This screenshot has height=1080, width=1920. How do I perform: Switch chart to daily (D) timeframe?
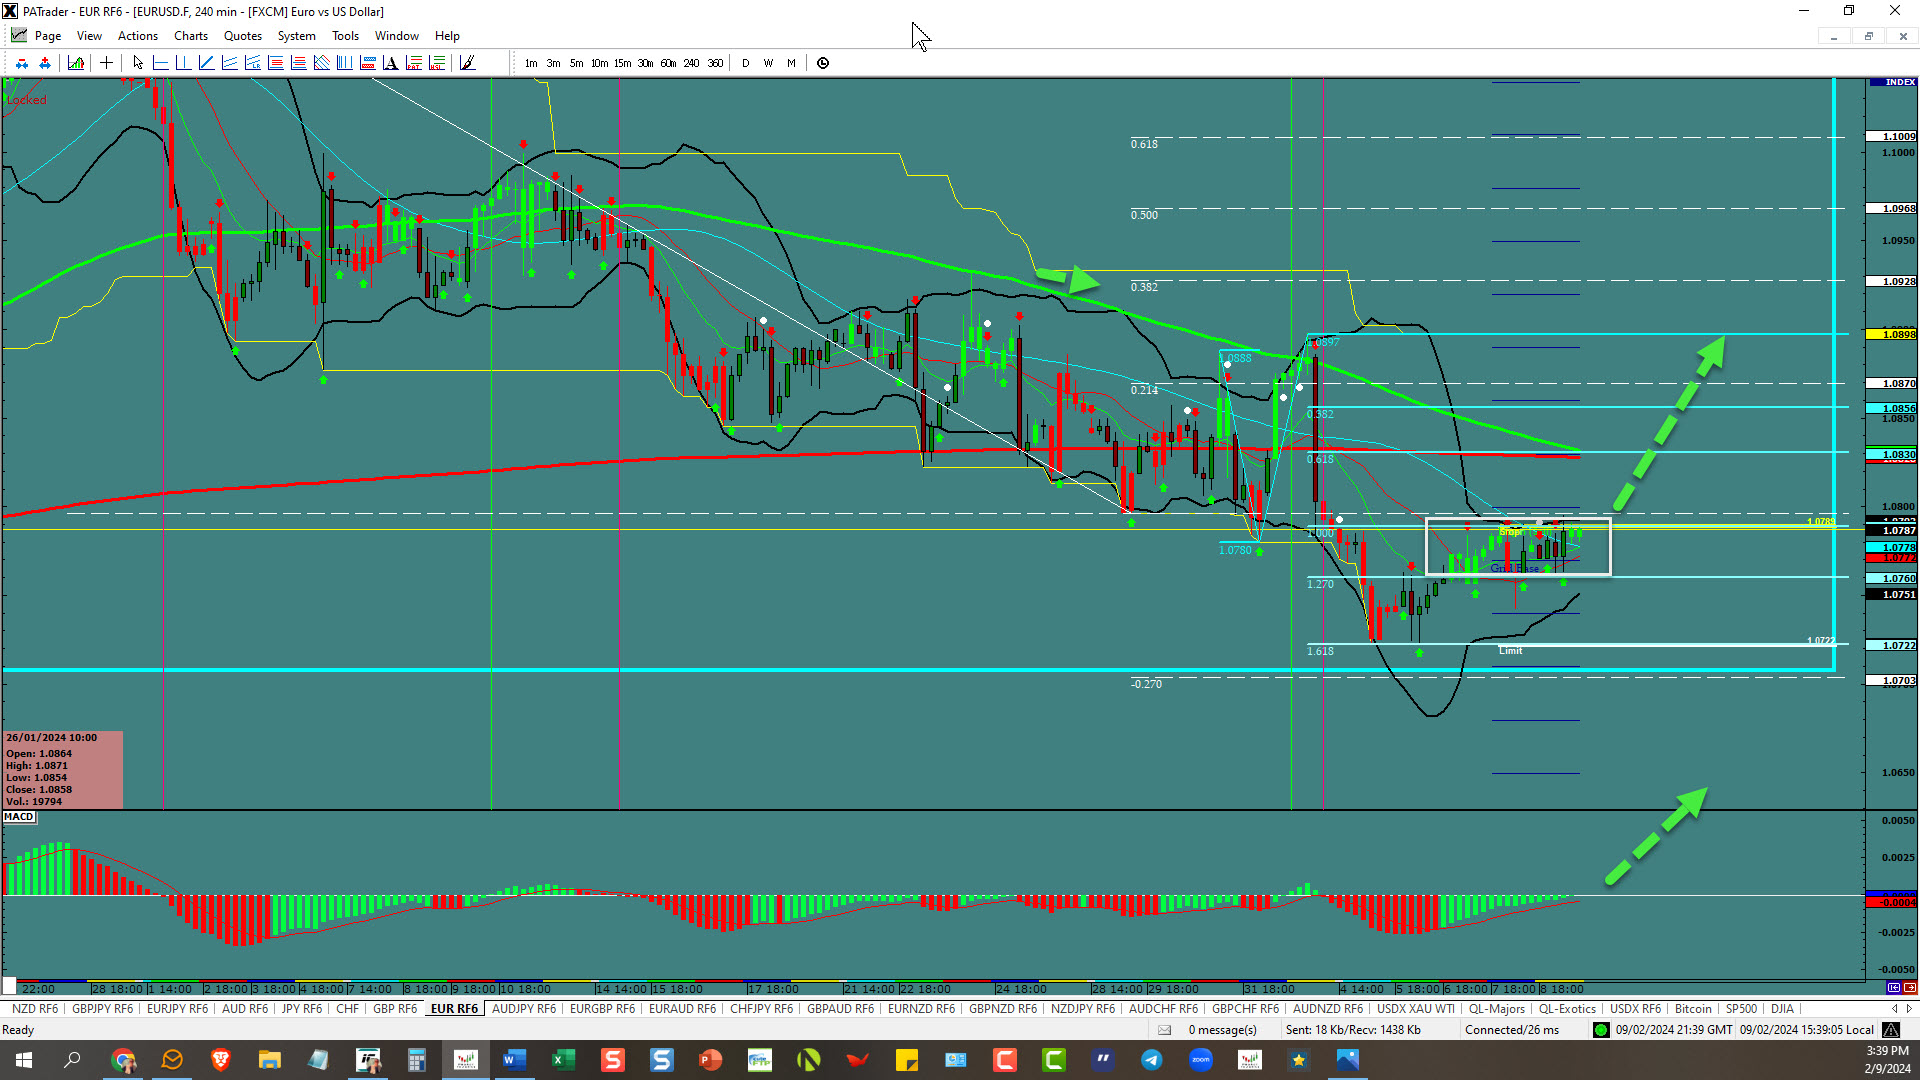745,63
